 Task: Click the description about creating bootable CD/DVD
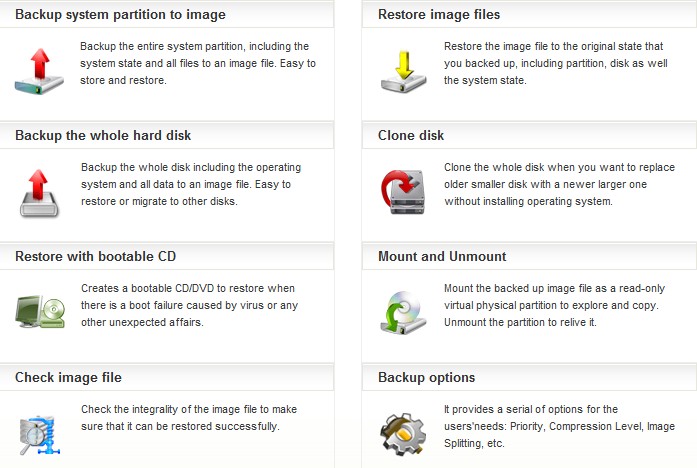[x=189, y=305]
